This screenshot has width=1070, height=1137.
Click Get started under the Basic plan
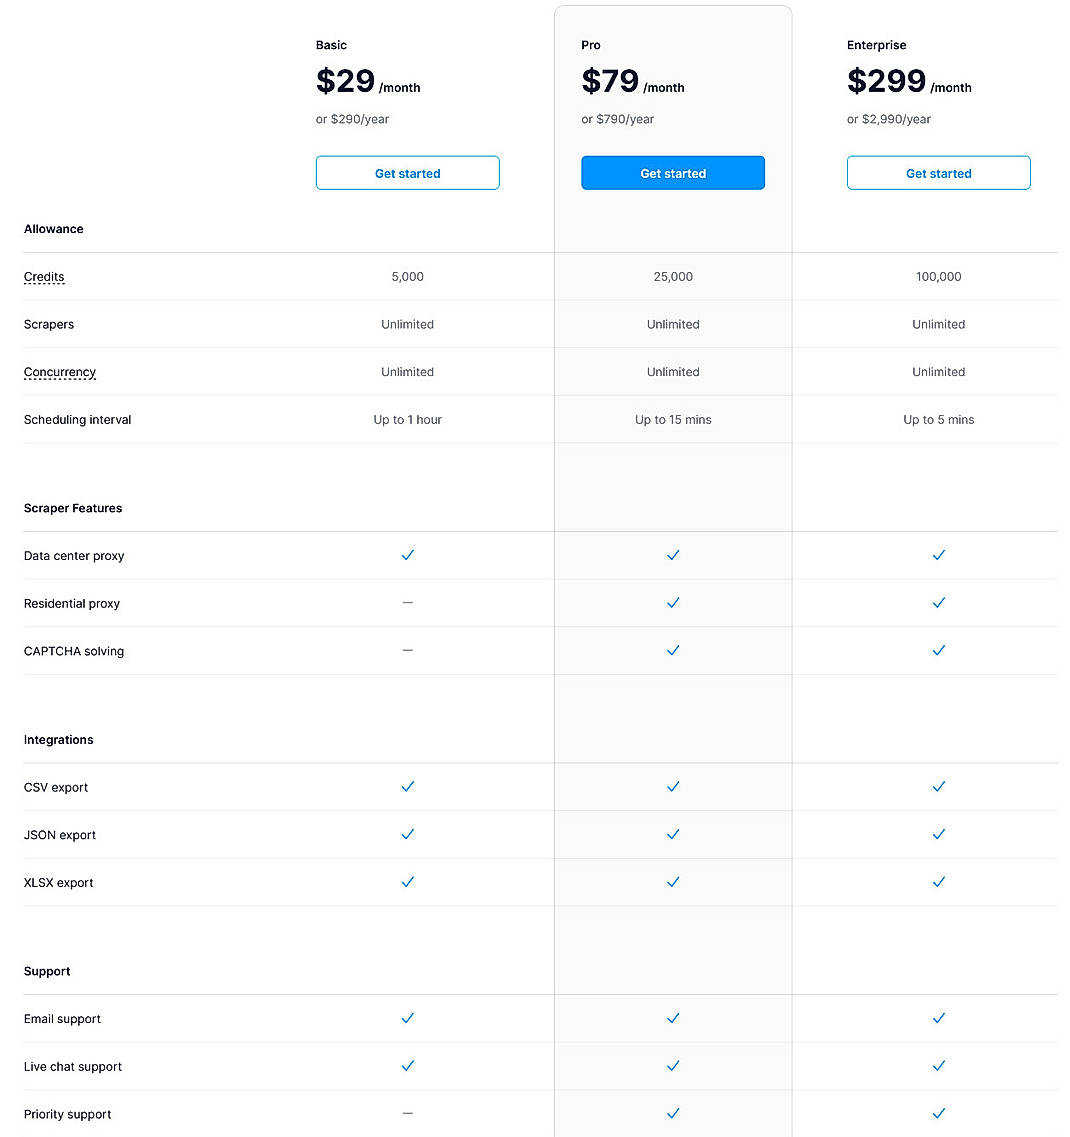pos(407,172)
